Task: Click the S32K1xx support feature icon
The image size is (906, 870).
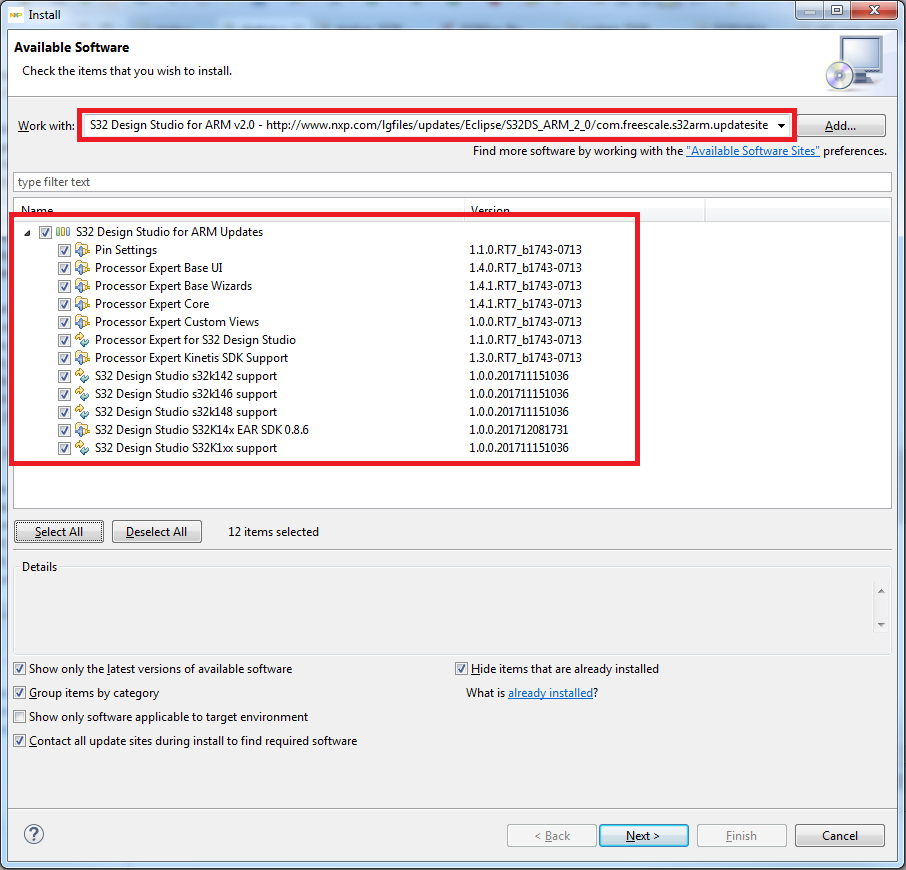Action: pyautogui.click(x=83, y=448)
